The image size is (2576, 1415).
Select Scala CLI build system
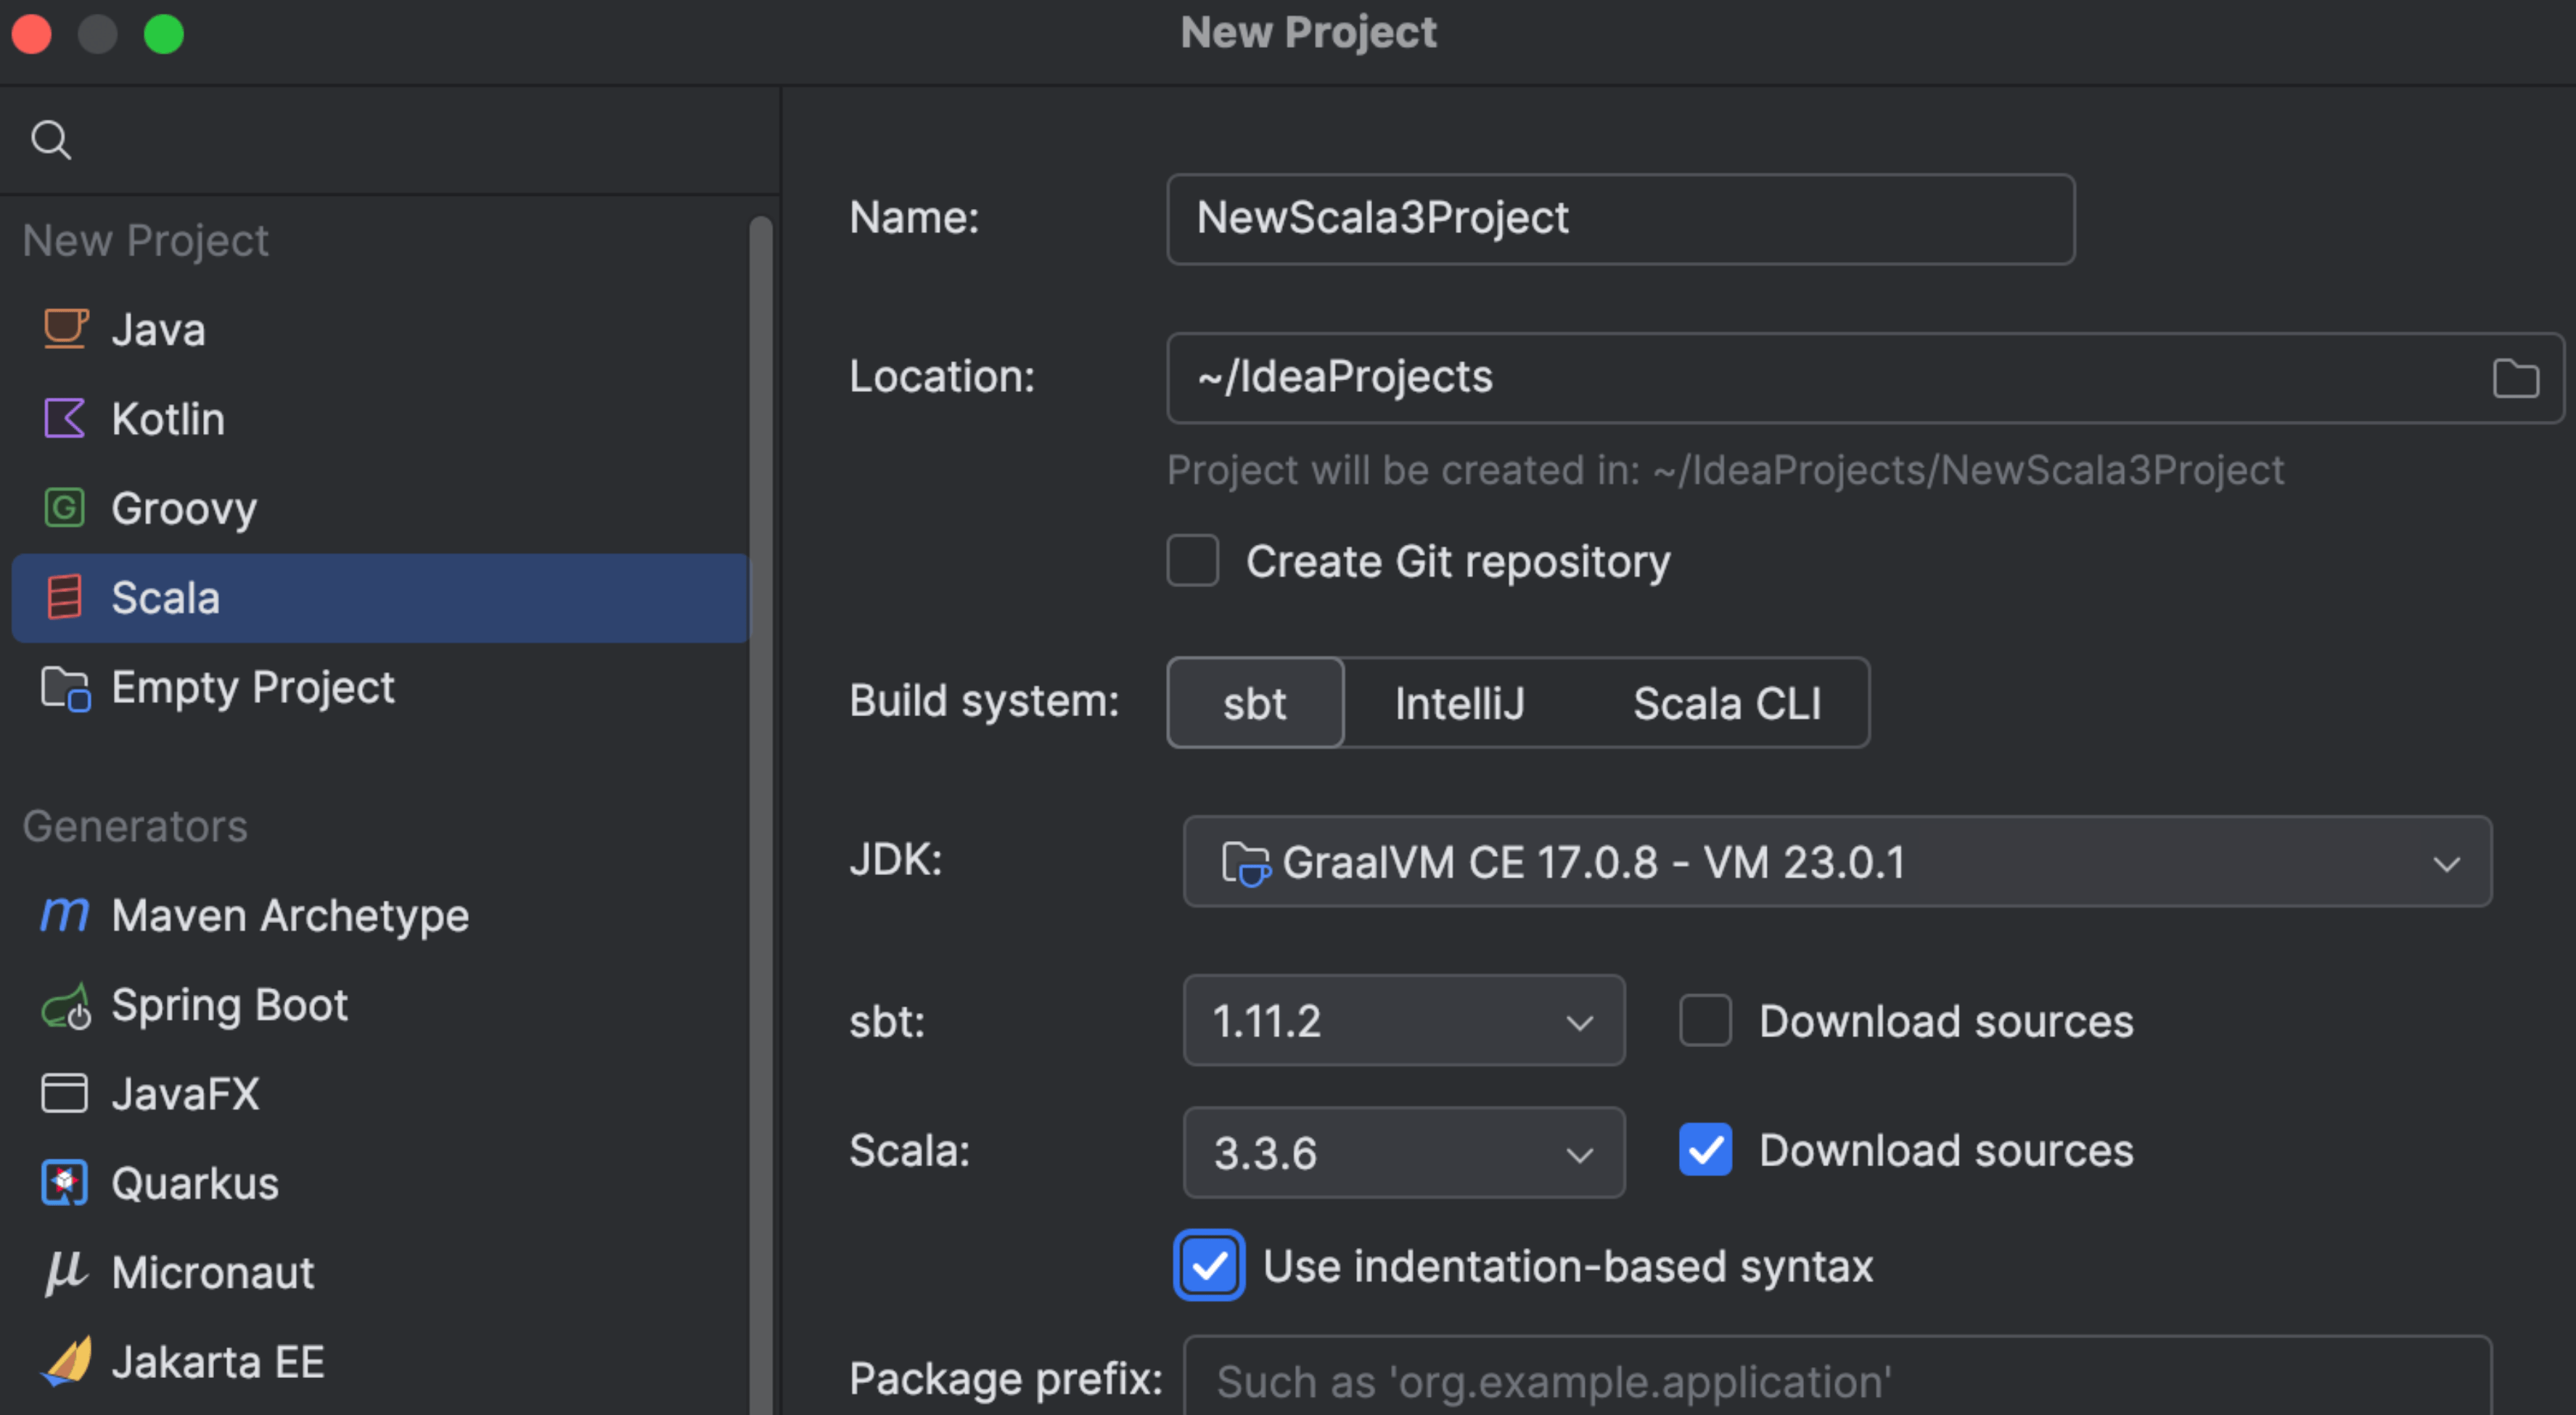[1726, 703]
